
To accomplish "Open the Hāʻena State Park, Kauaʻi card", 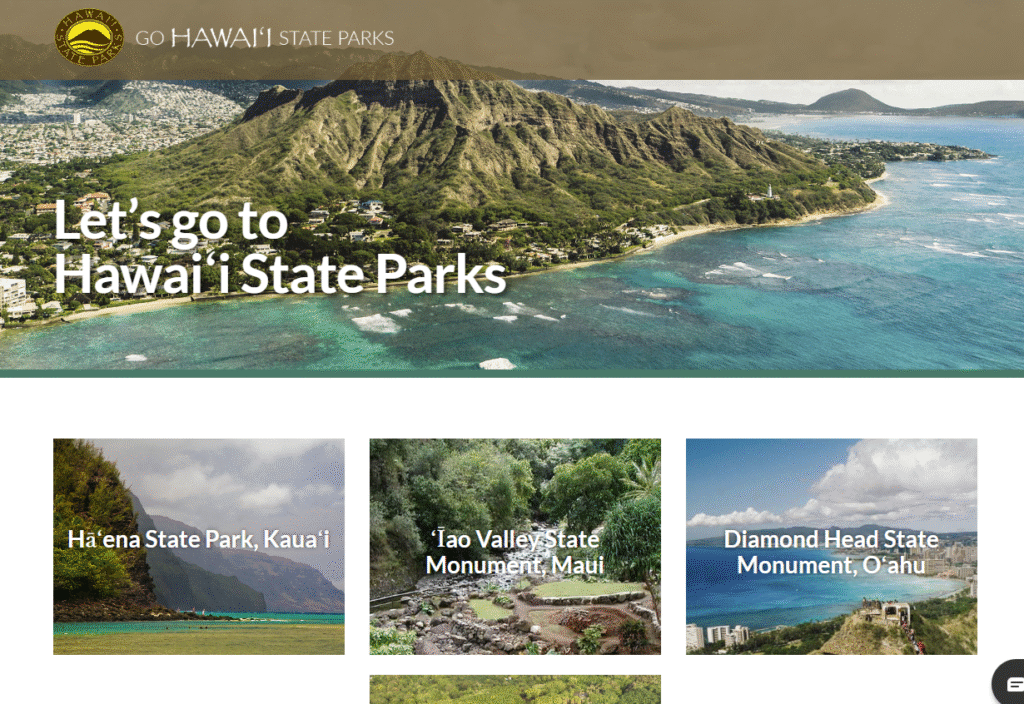I will pos(199,547).
